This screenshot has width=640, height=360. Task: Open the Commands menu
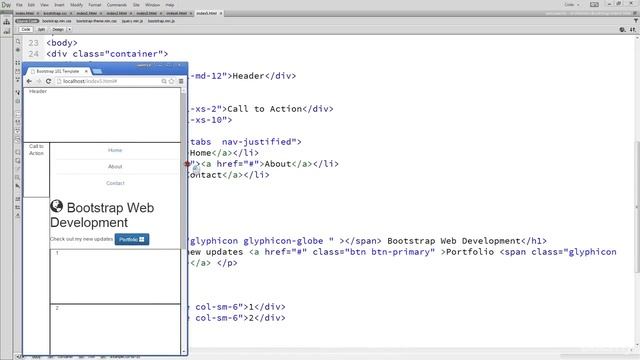116,5
